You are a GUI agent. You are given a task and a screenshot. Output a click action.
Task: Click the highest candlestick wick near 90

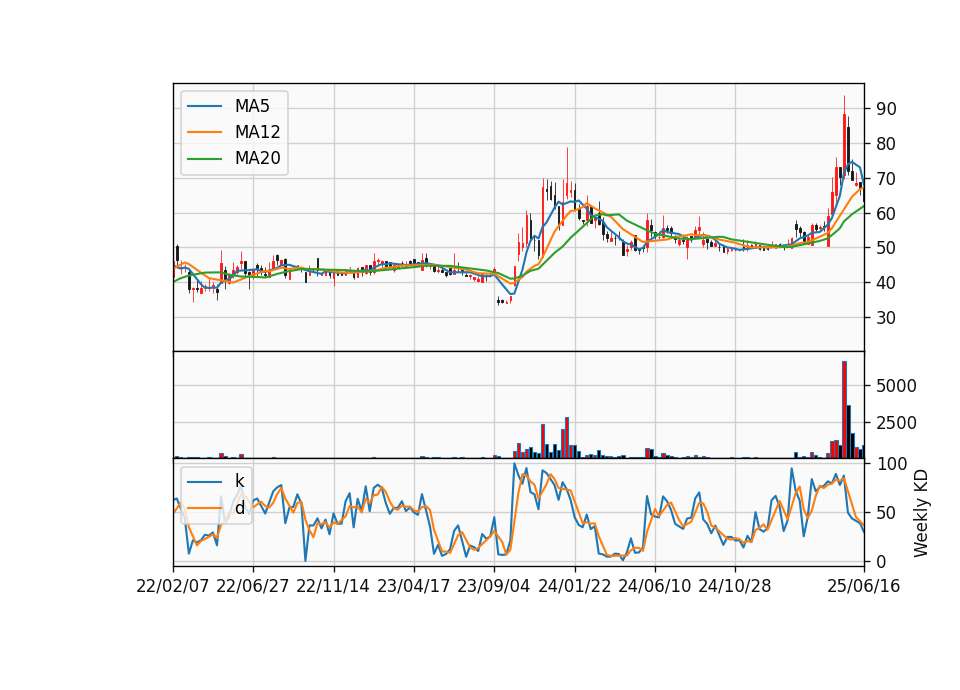pyautogui.click(x=844, y=105)
